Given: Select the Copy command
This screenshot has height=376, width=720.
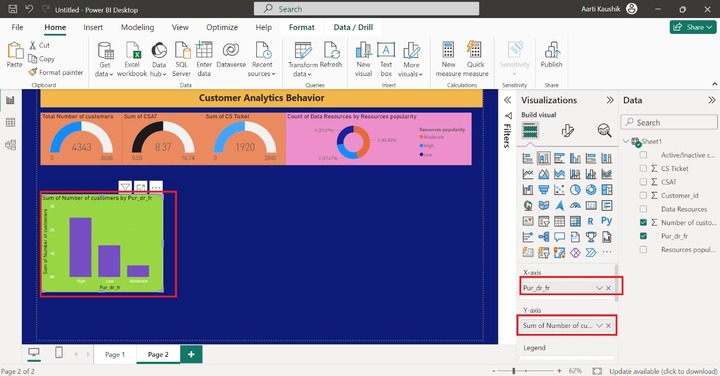Looking at the screenshot, I should (41, 59).
